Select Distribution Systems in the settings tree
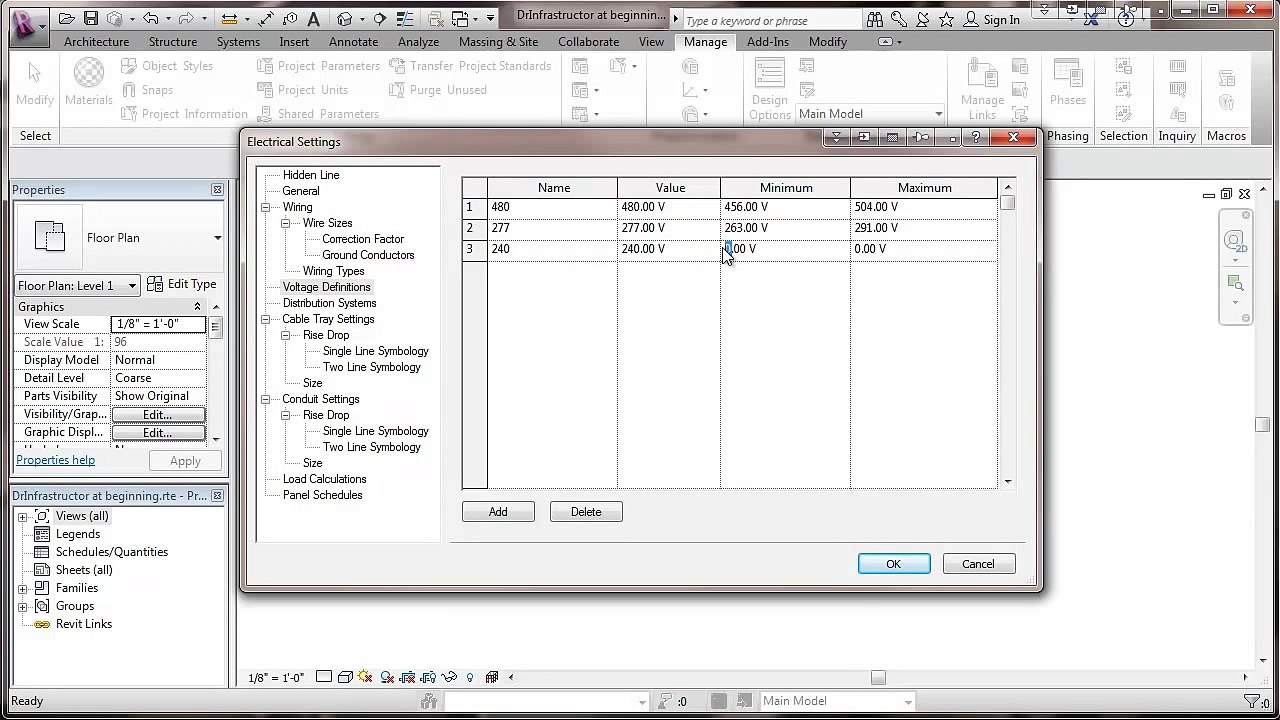Image resolution: width=1280 pixels, height=720 pixels. point(329,303)
